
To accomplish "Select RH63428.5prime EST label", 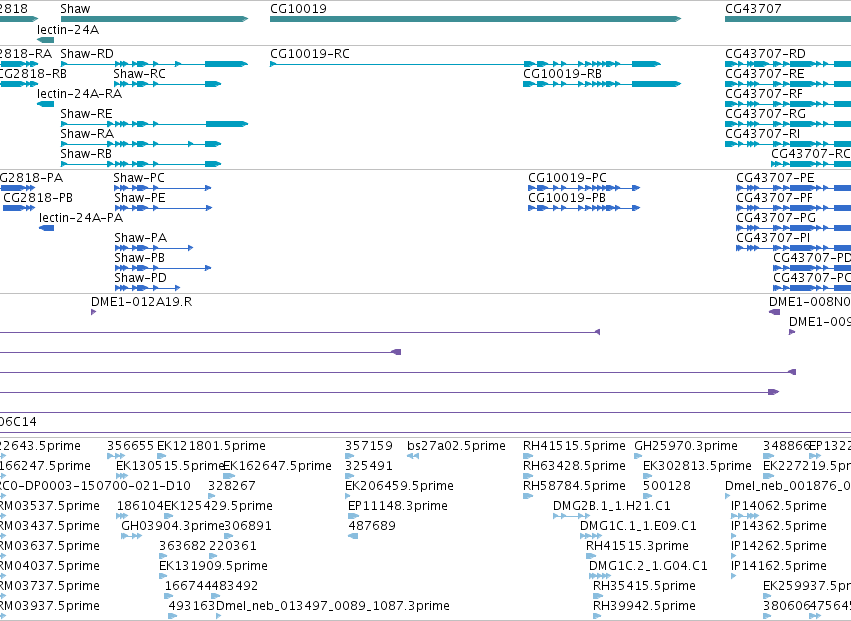I will click(574, 466).
